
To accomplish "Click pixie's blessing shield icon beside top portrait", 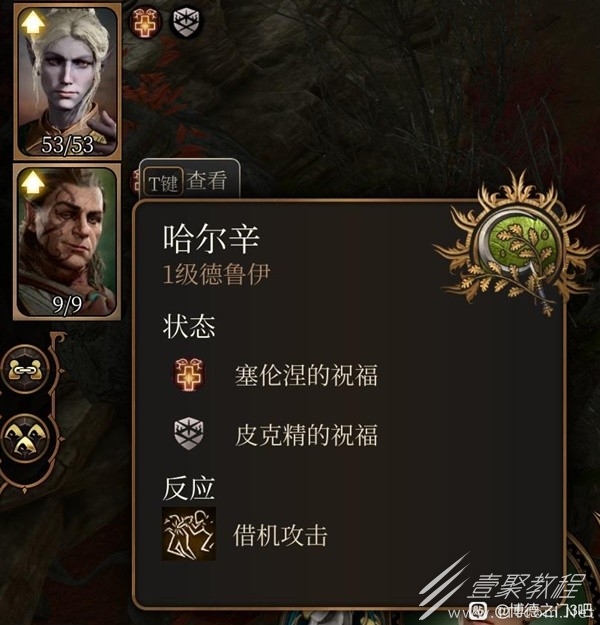I will click(187, 22).
